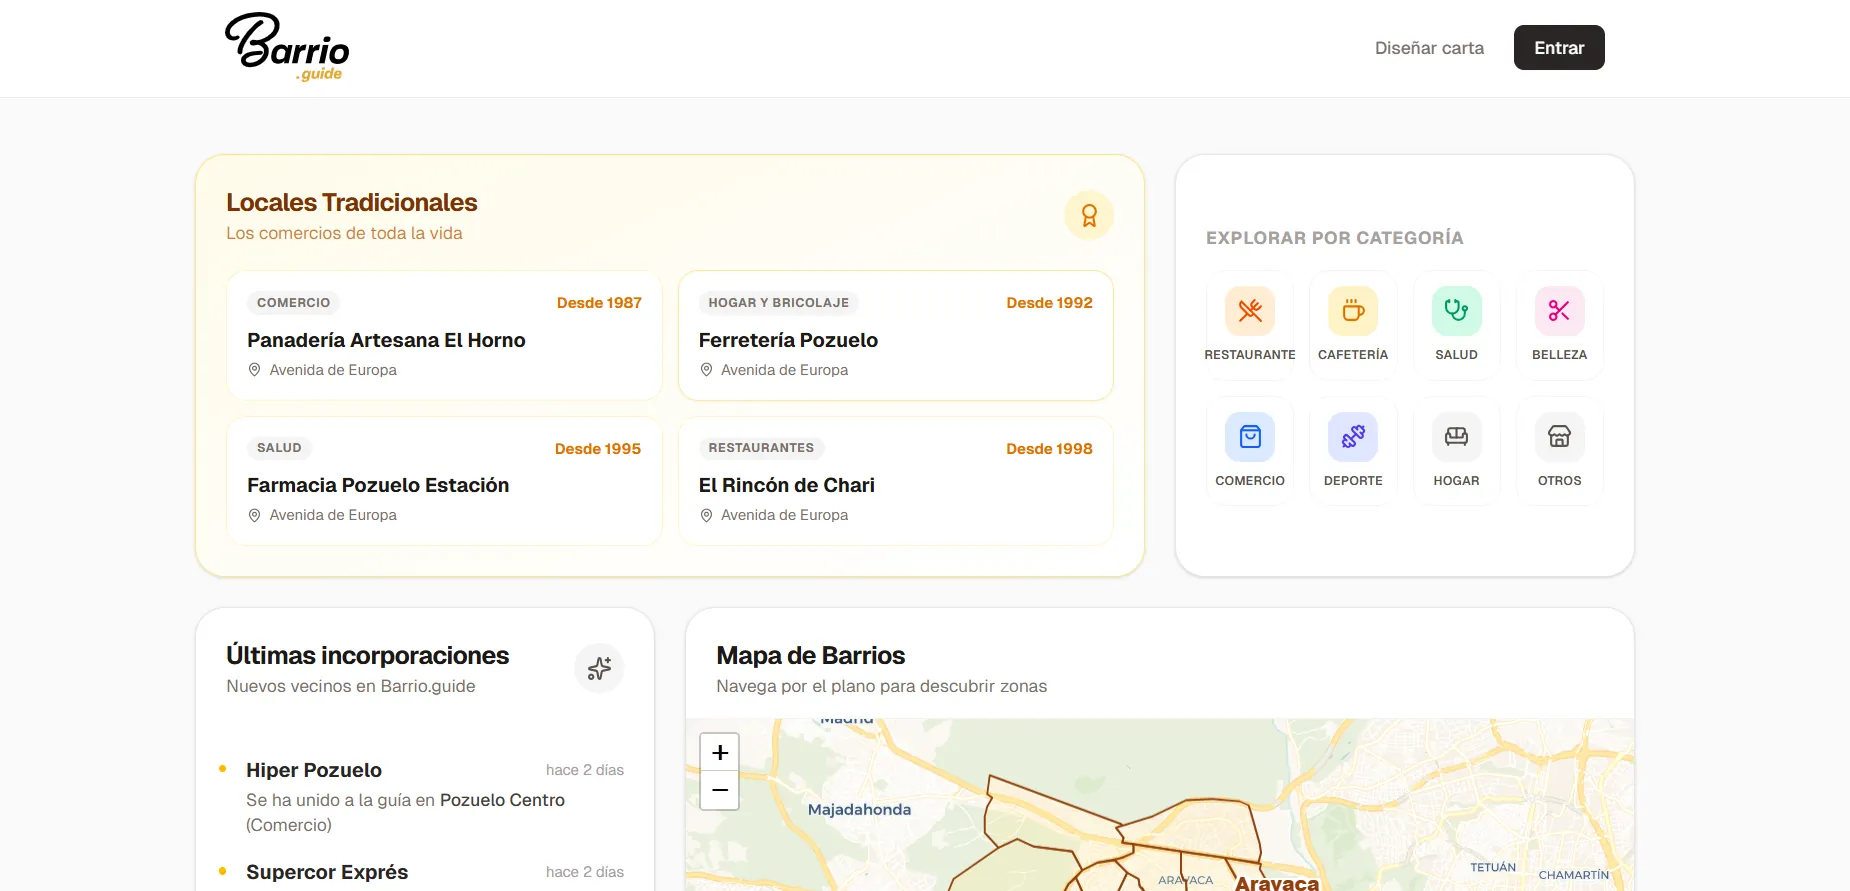Screen dimensions: 1850x891
Task: Open the Deporte dumbbell category
Action: (x=1353, y=437)
